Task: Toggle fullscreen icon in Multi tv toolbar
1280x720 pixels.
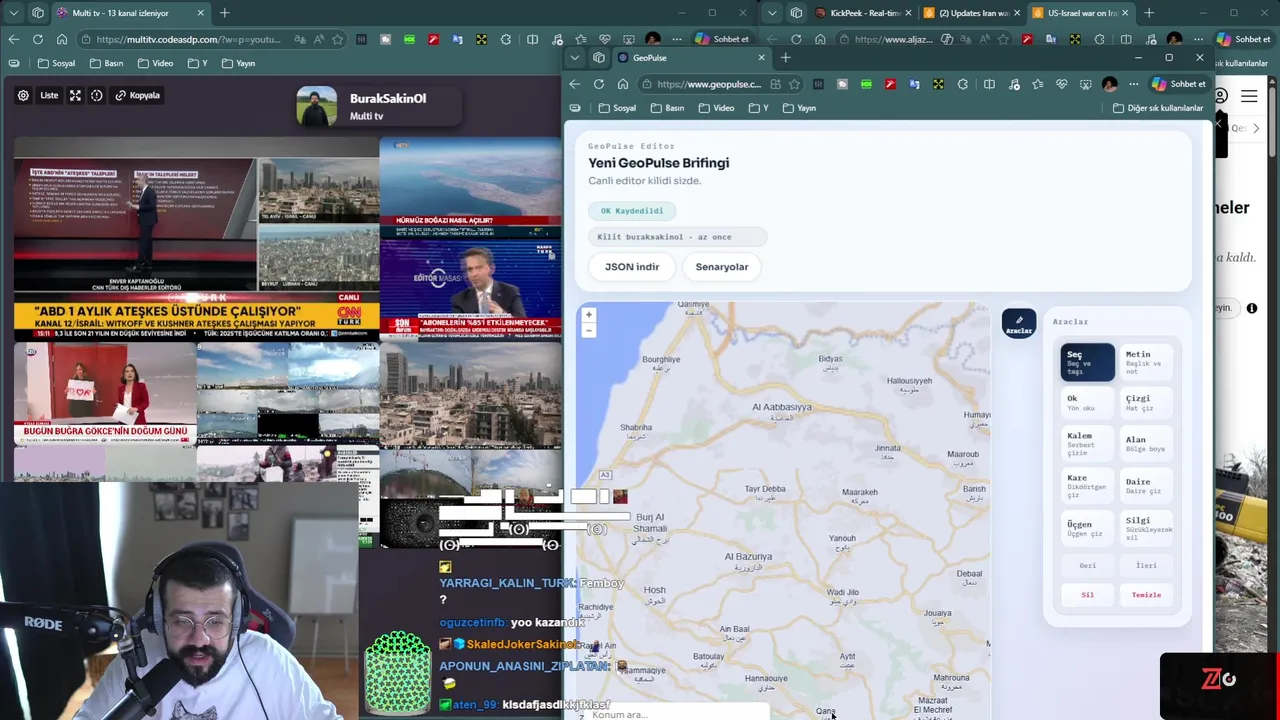Action: (75, 95)
